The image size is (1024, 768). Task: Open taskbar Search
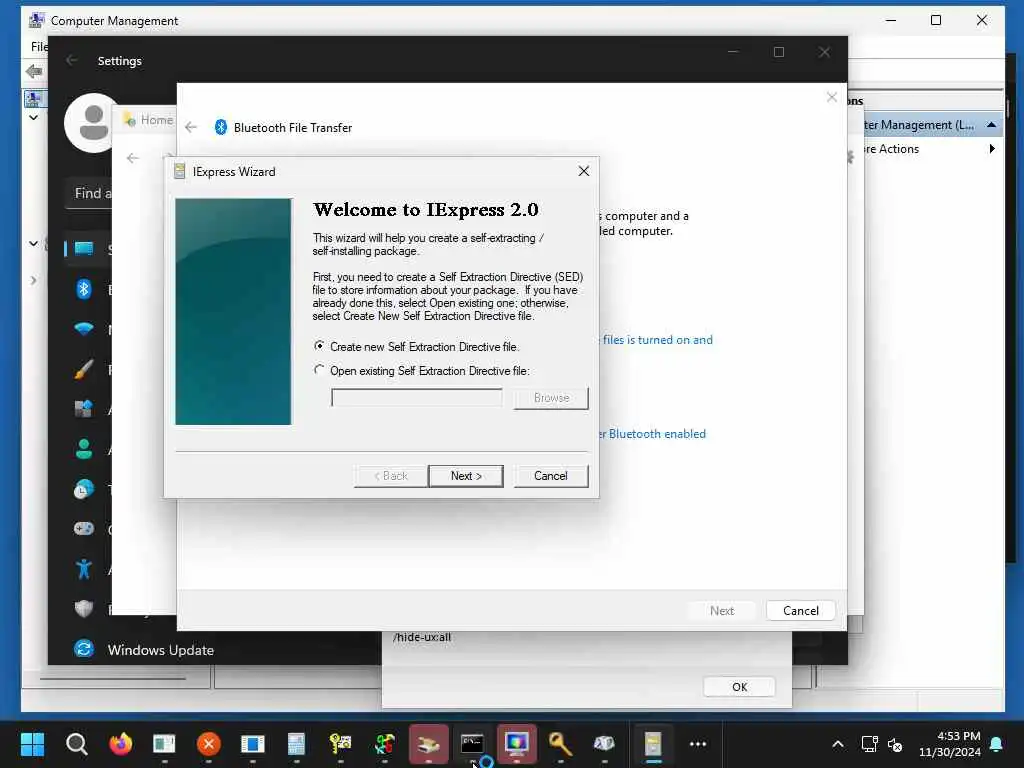click(76, 744)
